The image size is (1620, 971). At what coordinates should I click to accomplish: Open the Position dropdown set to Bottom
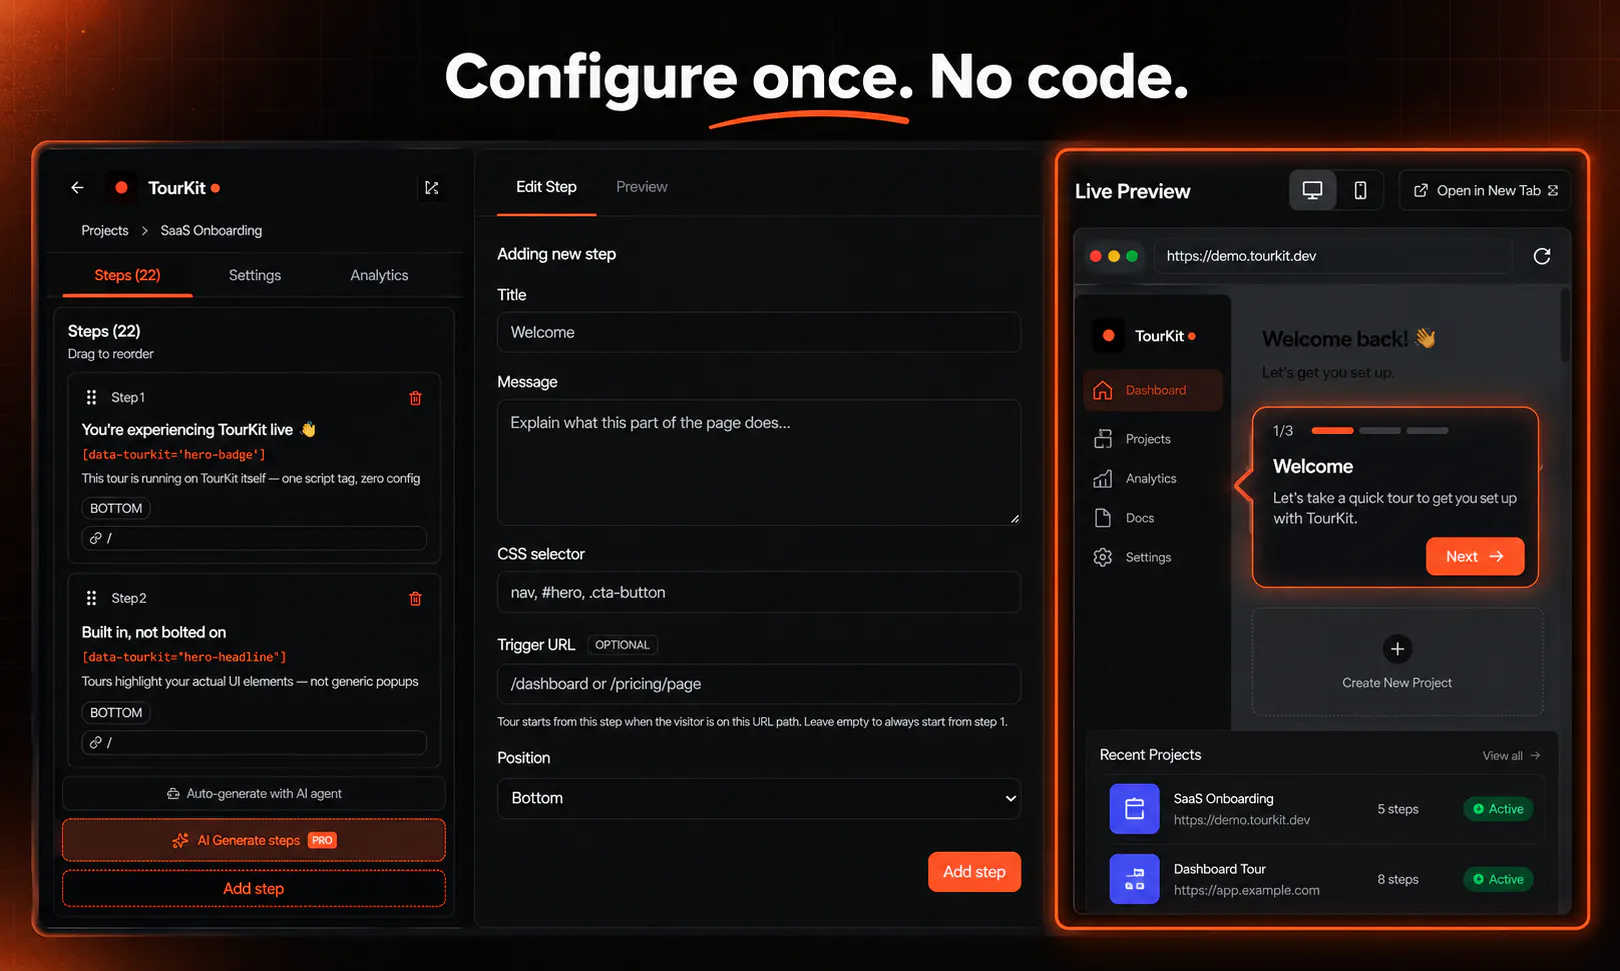pos(759,799)
